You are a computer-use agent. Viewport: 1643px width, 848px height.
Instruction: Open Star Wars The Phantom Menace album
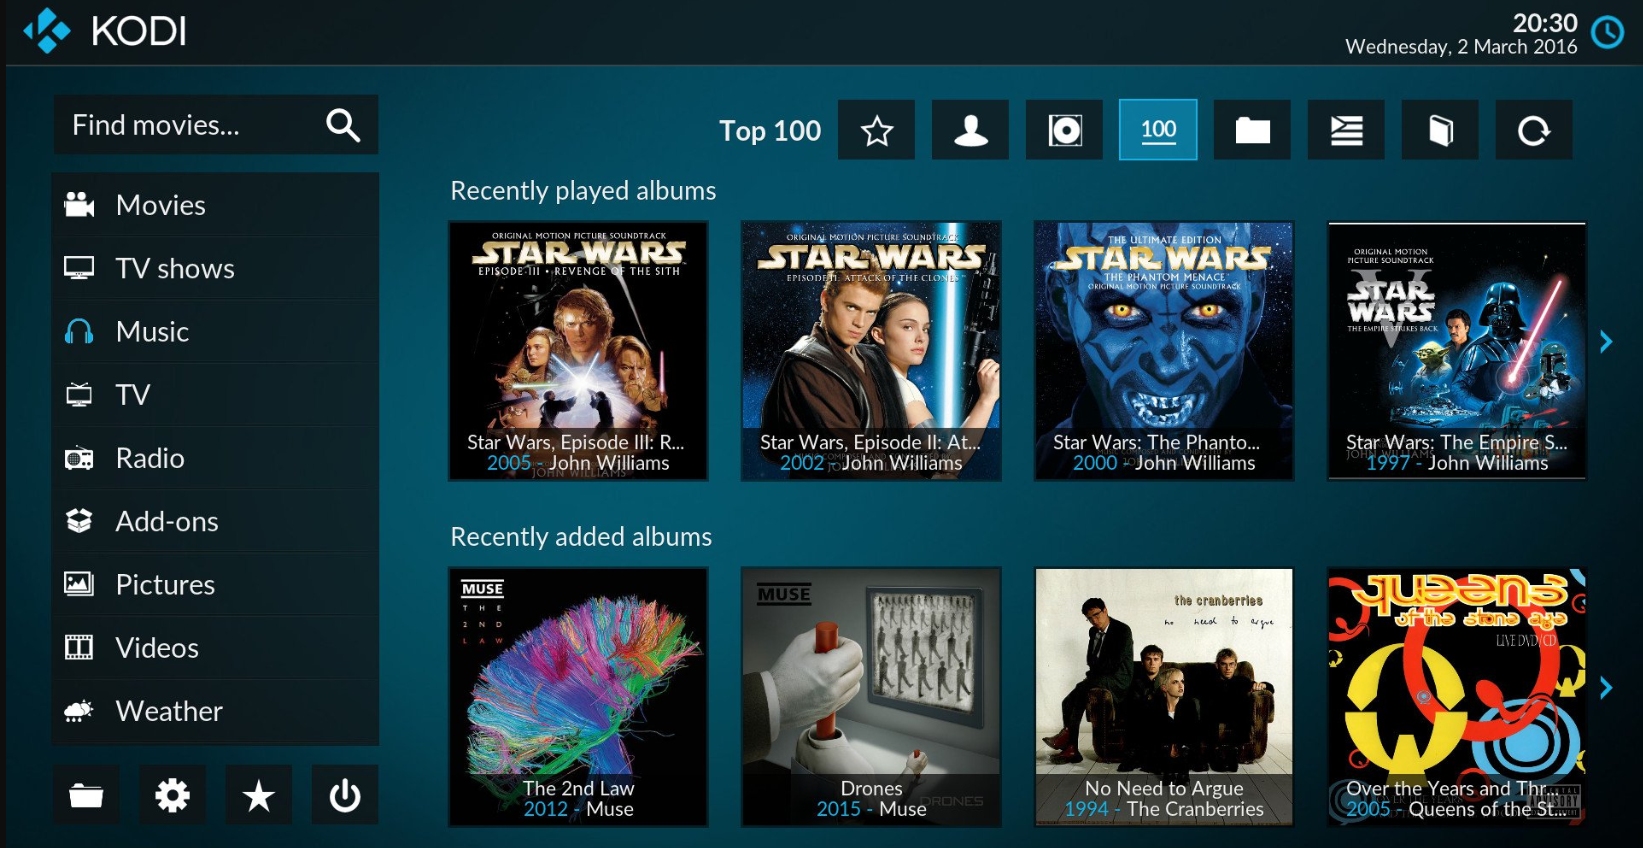click(1164, 351)
